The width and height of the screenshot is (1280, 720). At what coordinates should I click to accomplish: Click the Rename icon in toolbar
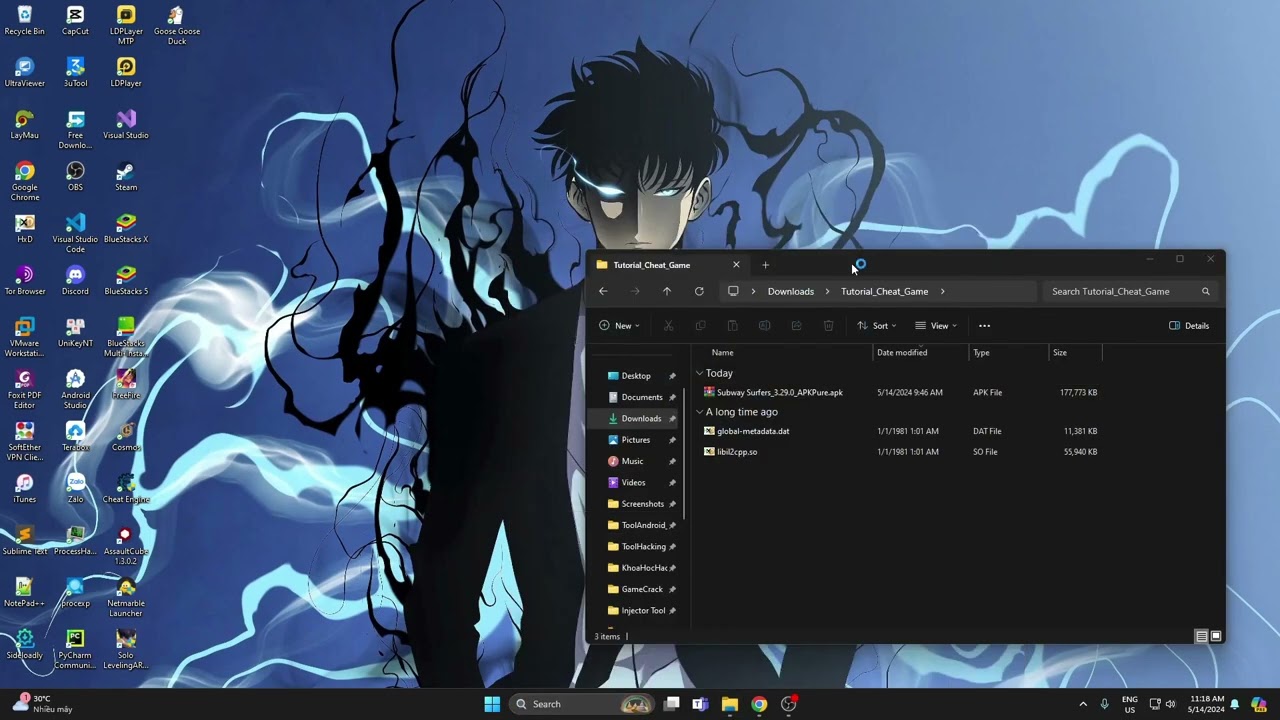pyautogui.click(x=764, y=325)
